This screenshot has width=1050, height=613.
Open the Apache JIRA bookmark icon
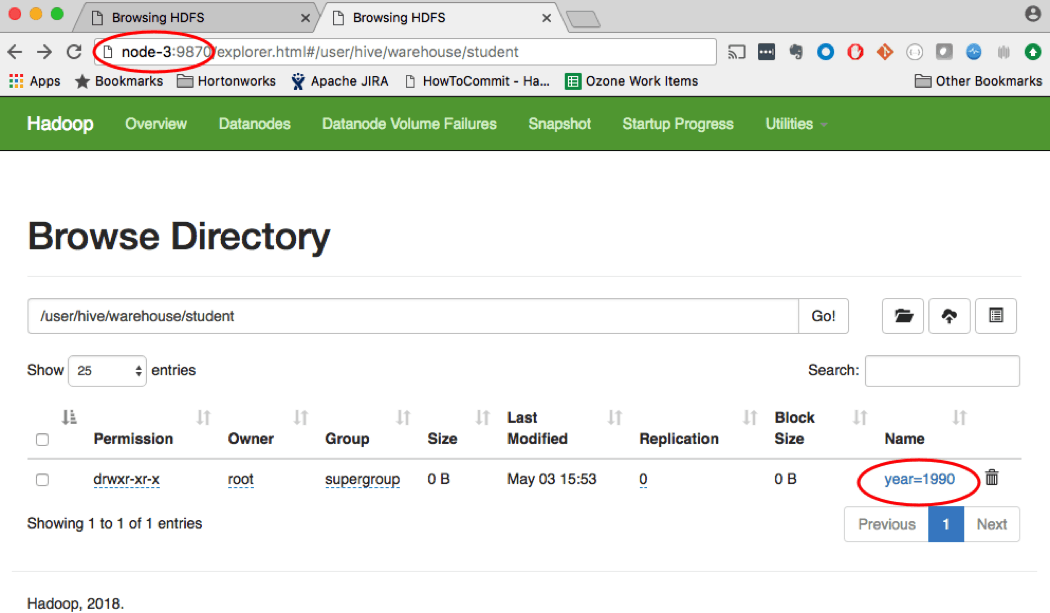click(x=297, y=81)
